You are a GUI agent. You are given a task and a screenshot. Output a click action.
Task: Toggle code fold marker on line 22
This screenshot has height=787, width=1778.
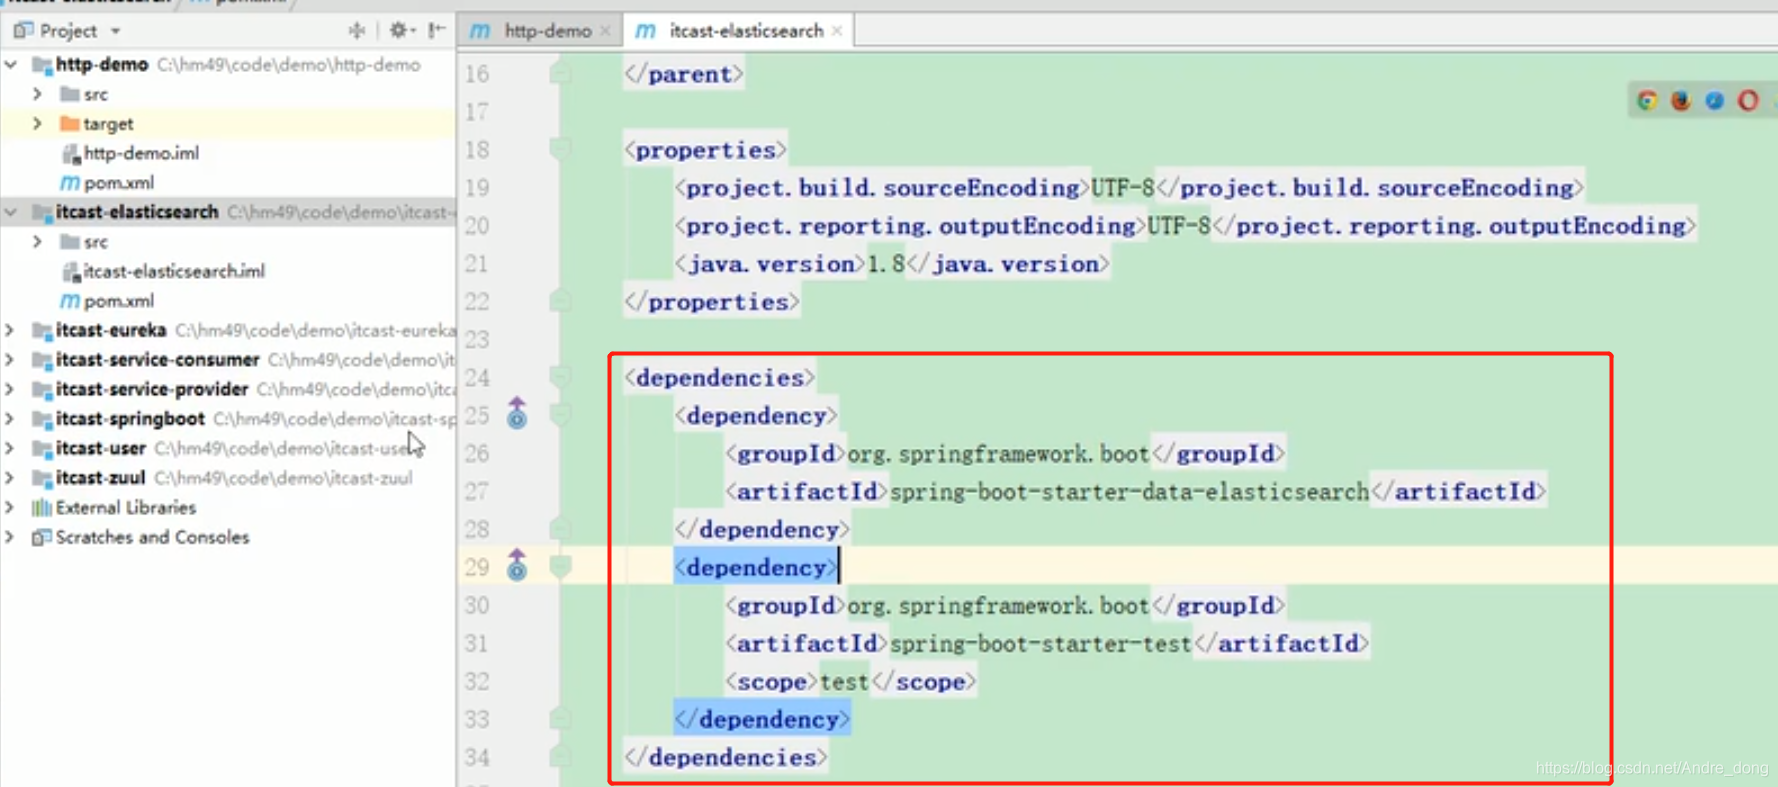point(560,301)
